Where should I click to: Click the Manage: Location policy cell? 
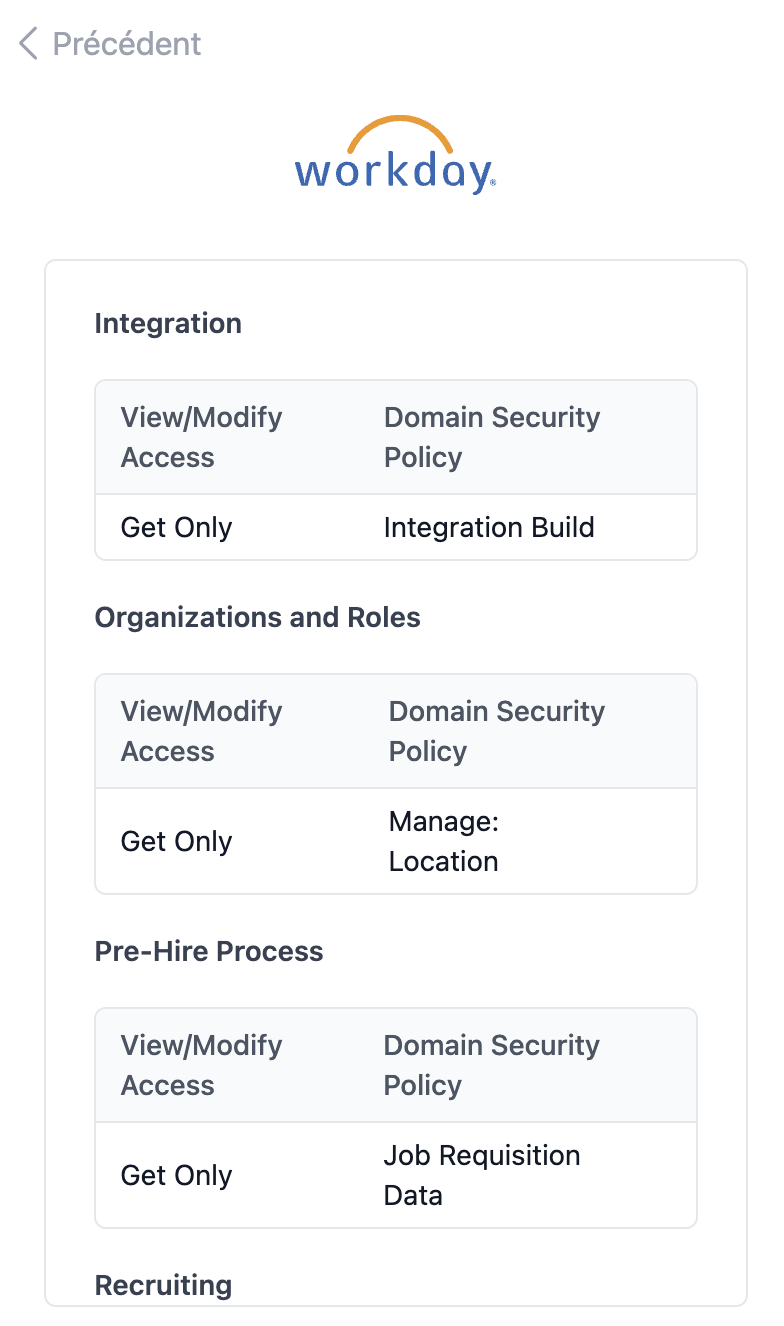coord(444,841)
